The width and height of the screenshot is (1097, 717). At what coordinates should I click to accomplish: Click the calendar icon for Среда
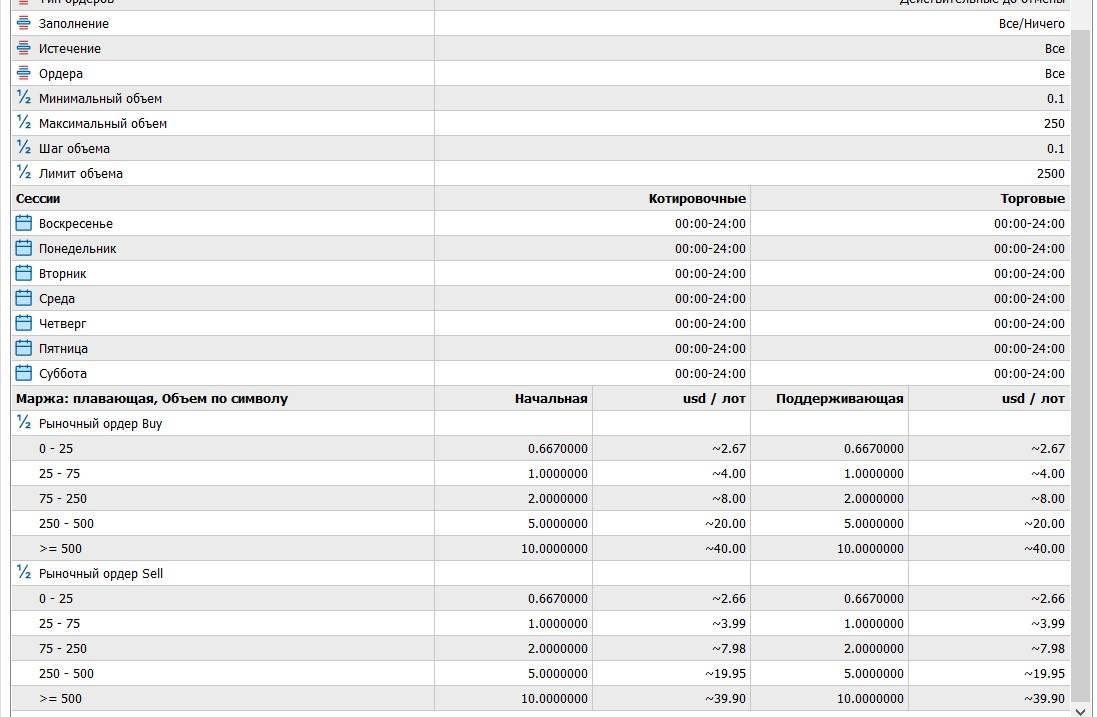24,298
